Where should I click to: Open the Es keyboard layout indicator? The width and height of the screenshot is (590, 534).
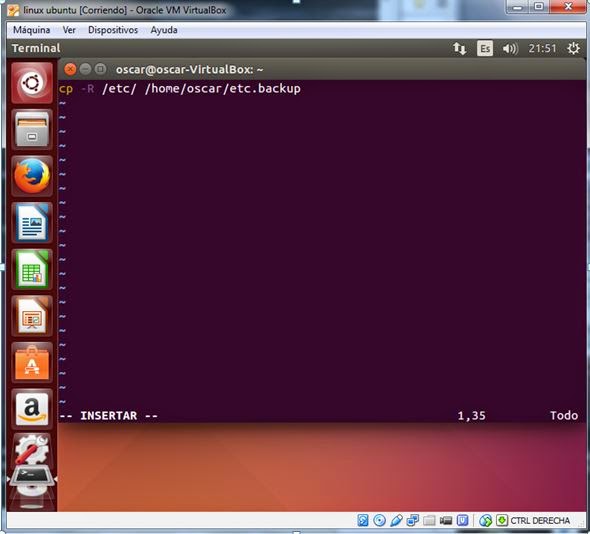point(485,49)
